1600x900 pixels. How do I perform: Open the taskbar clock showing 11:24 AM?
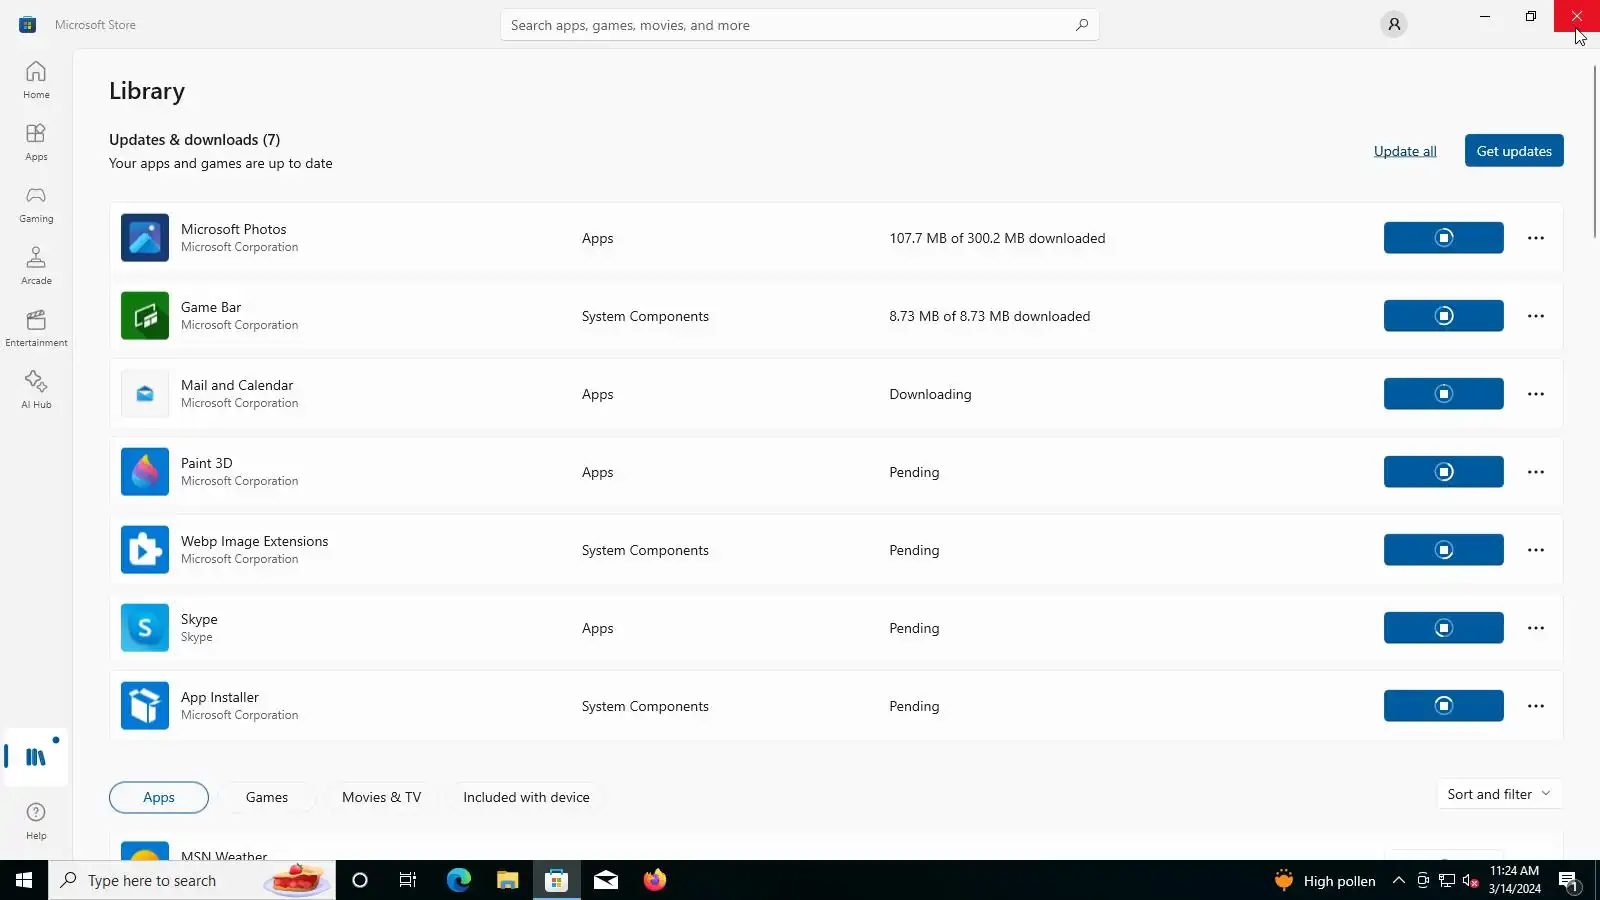[x=1514, y=880]
